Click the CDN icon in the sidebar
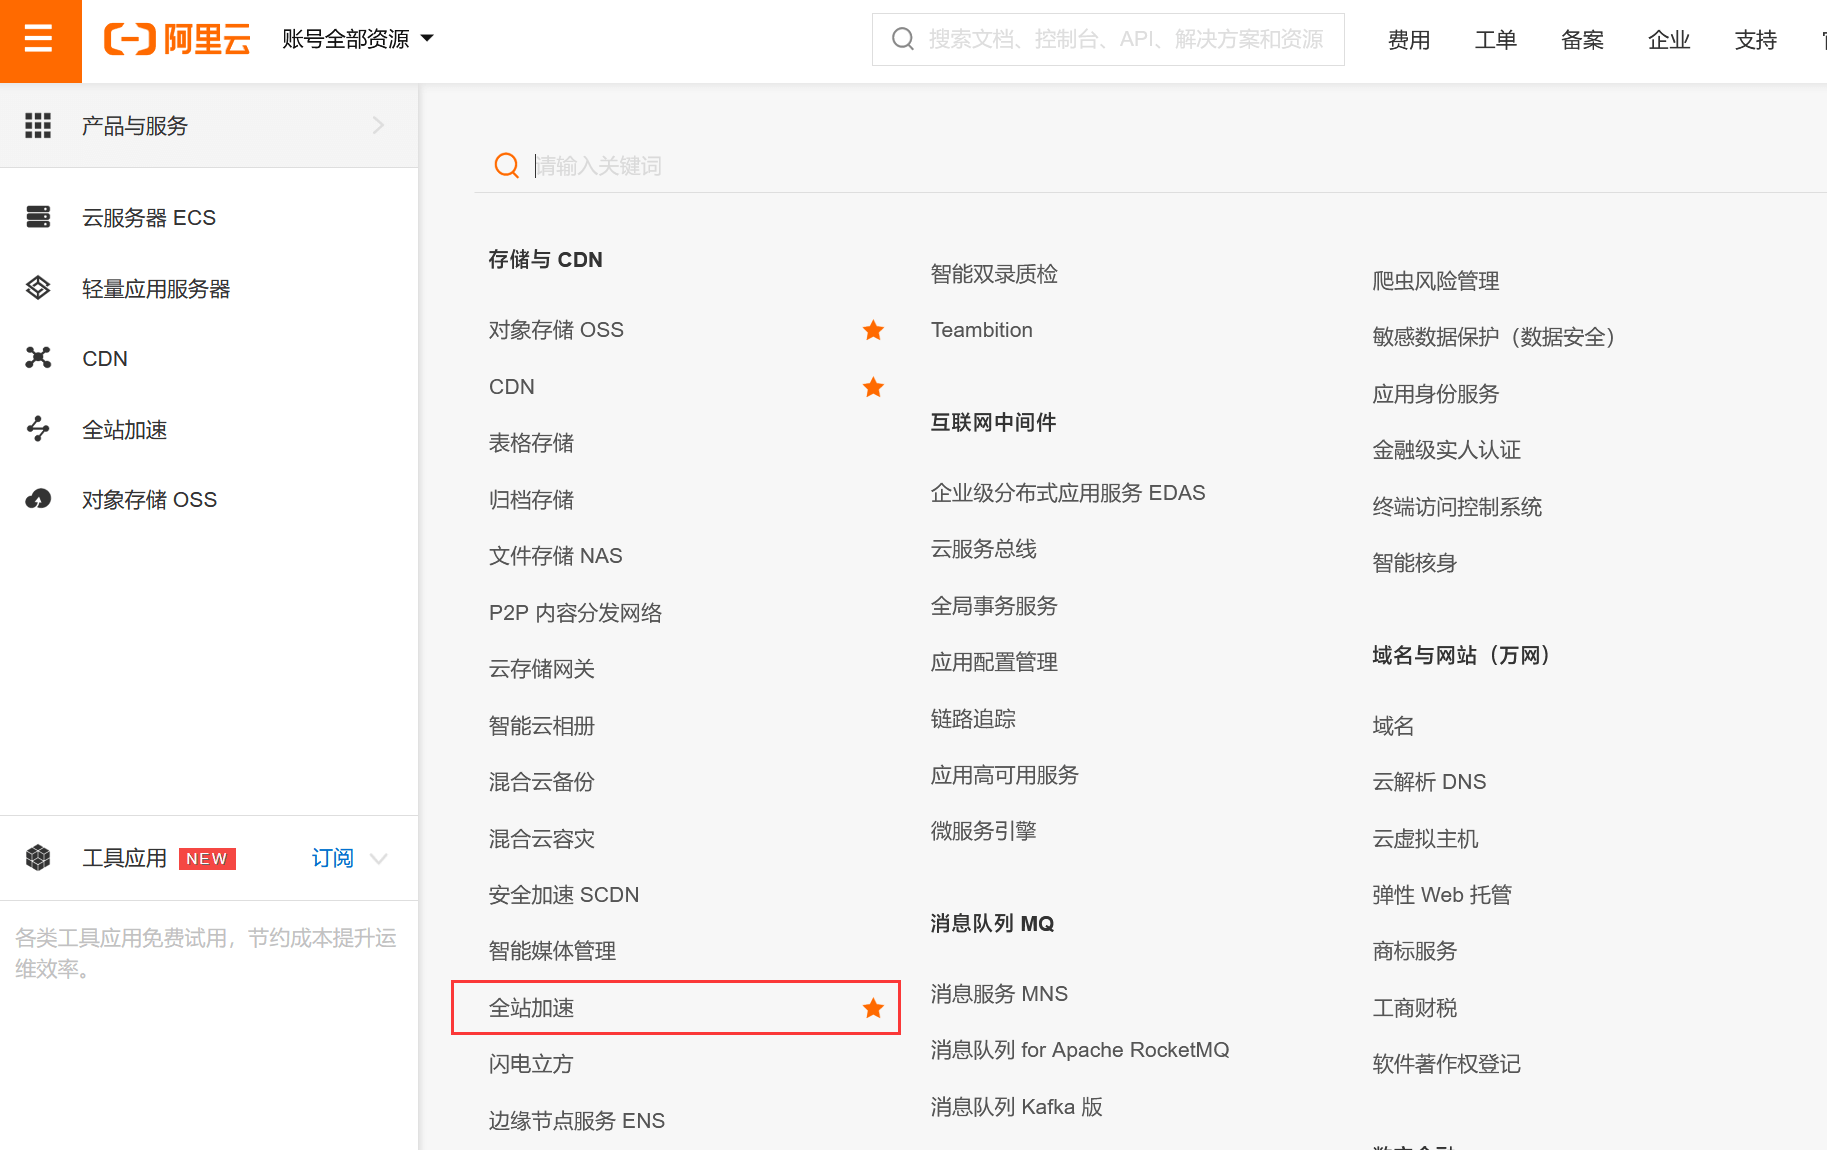This screenshot has width=1827, height=1150. click(x=38, y=358)
